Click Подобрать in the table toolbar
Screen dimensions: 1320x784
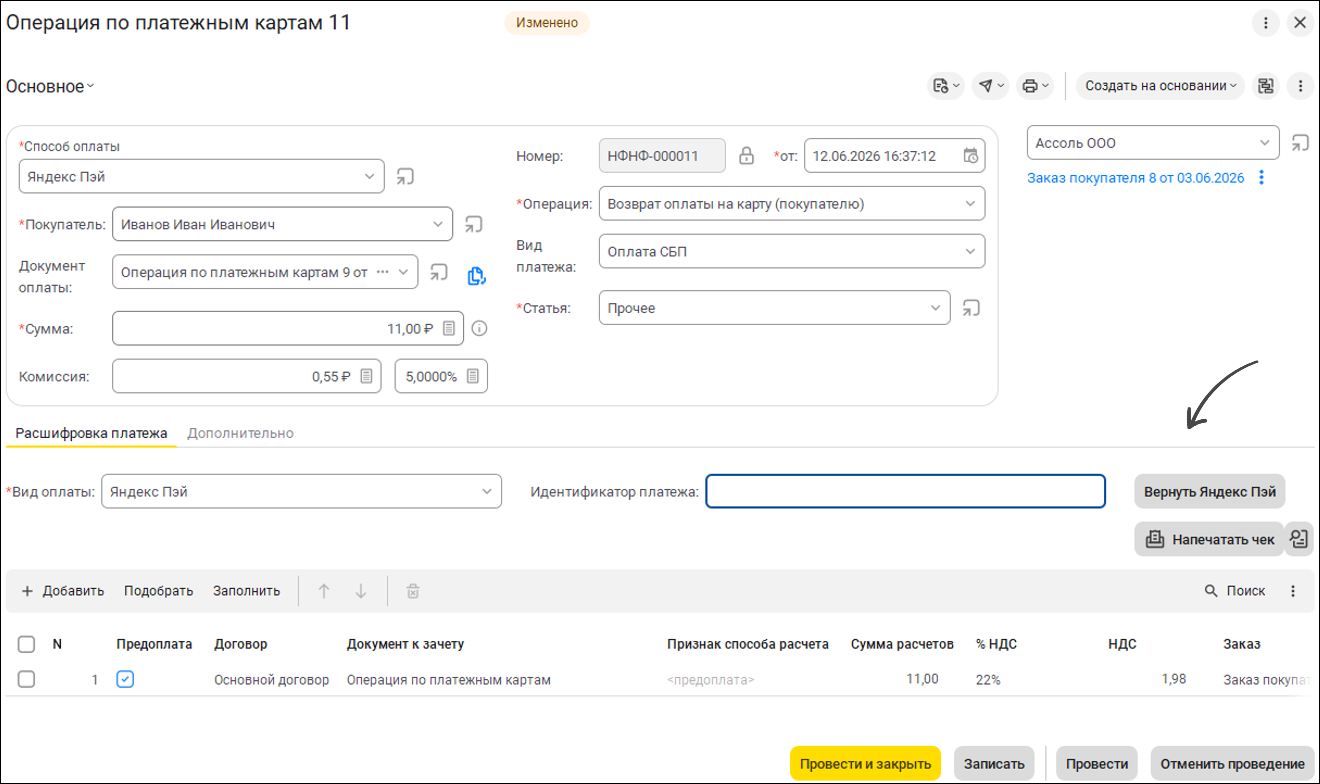[x=158, y=591]
